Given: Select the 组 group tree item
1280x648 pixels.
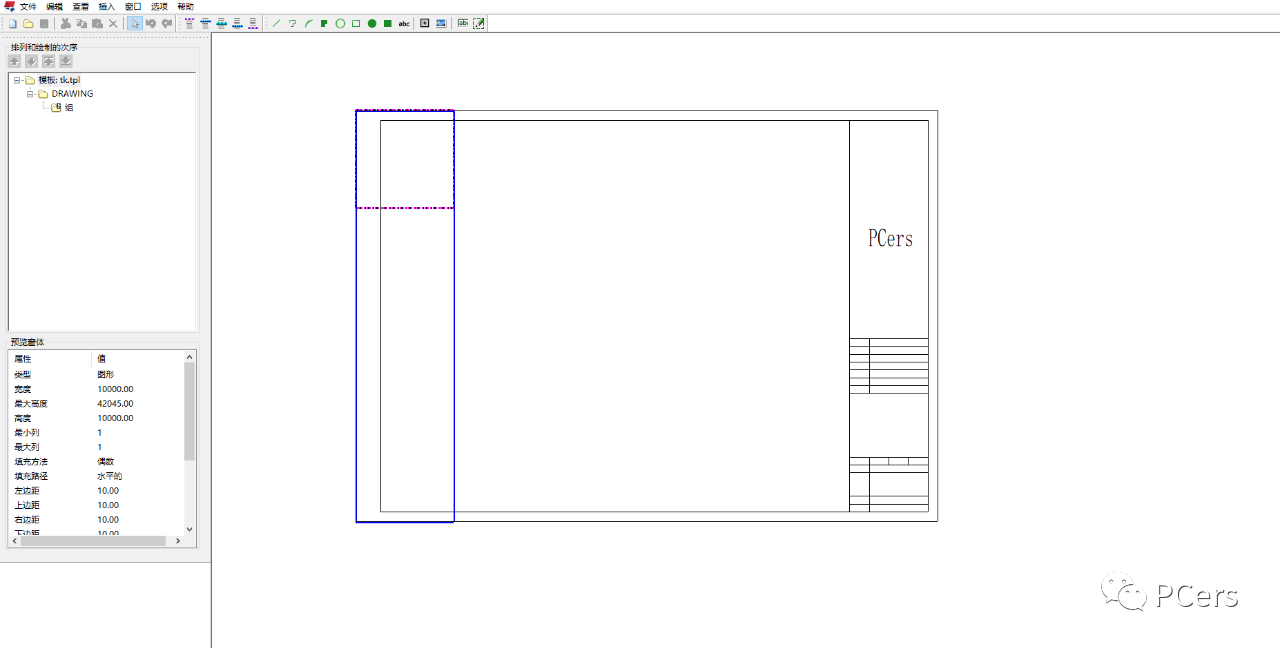Looking at the screenshot, I should click(x=68, y=107).
